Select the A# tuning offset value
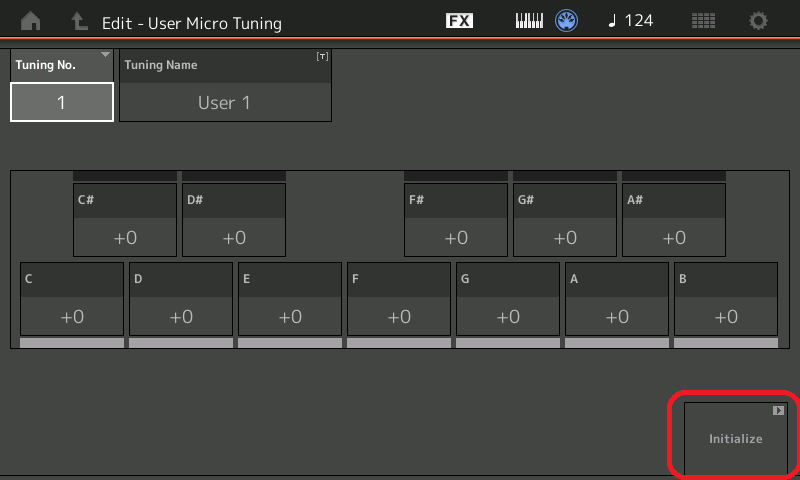 pos(674,237)
